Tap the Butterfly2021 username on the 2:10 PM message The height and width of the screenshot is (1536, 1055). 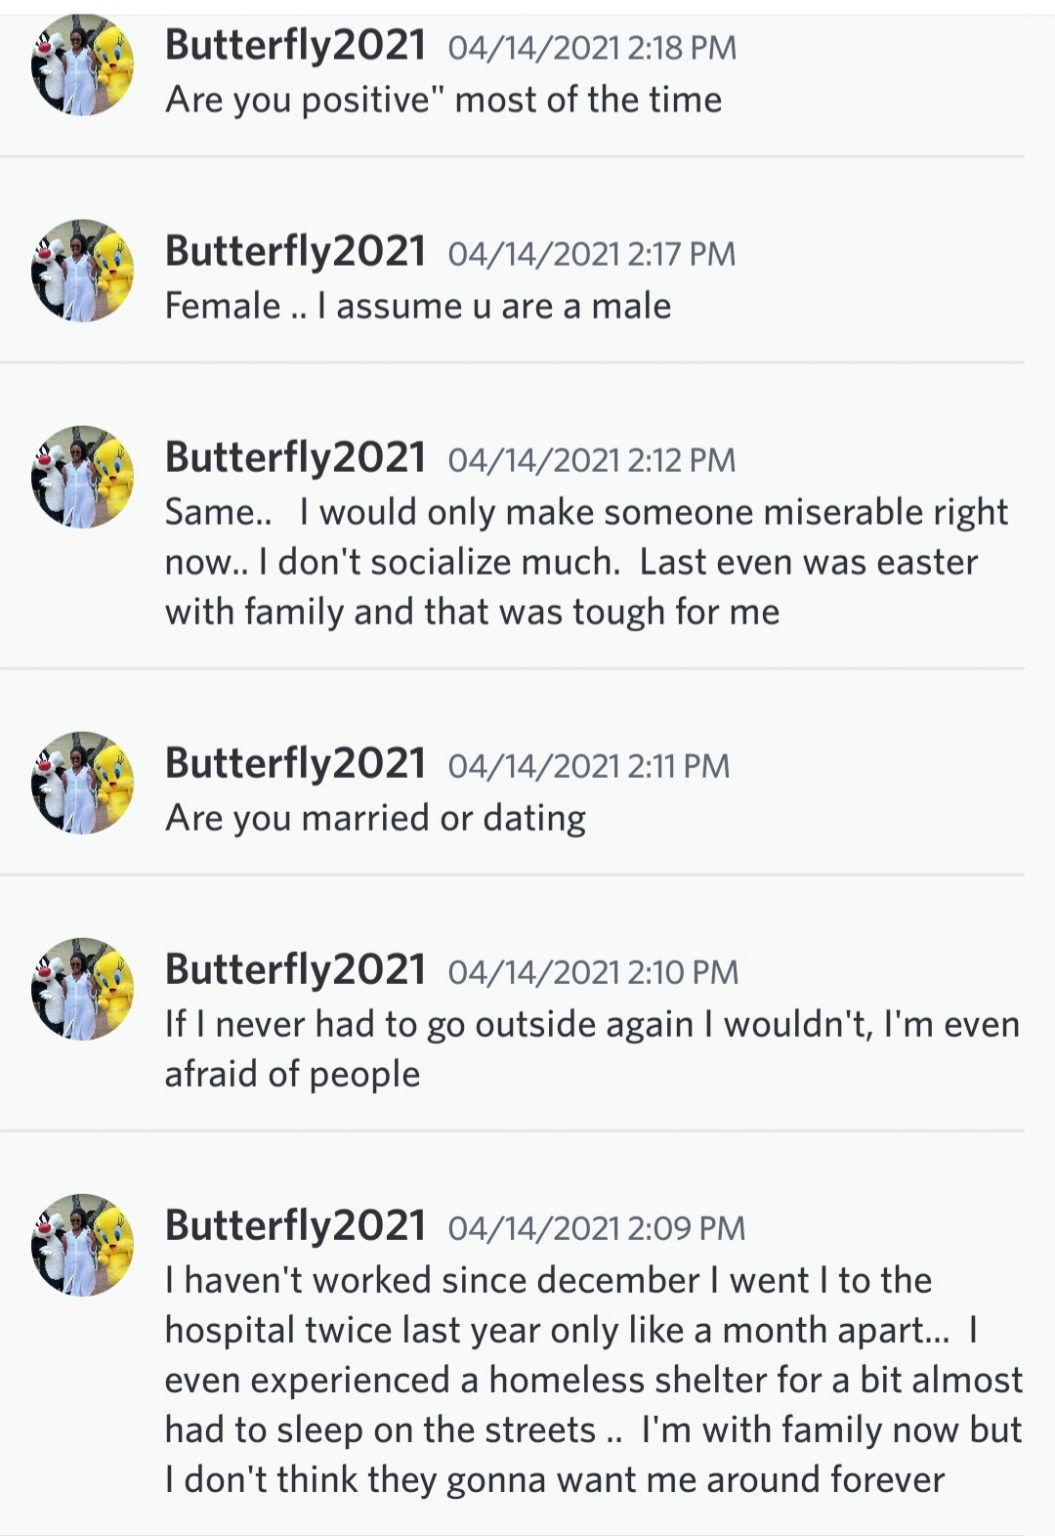(x=295, y=970)
